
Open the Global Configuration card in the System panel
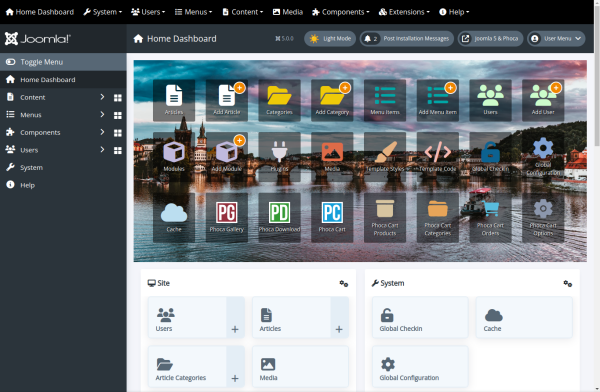420,366
